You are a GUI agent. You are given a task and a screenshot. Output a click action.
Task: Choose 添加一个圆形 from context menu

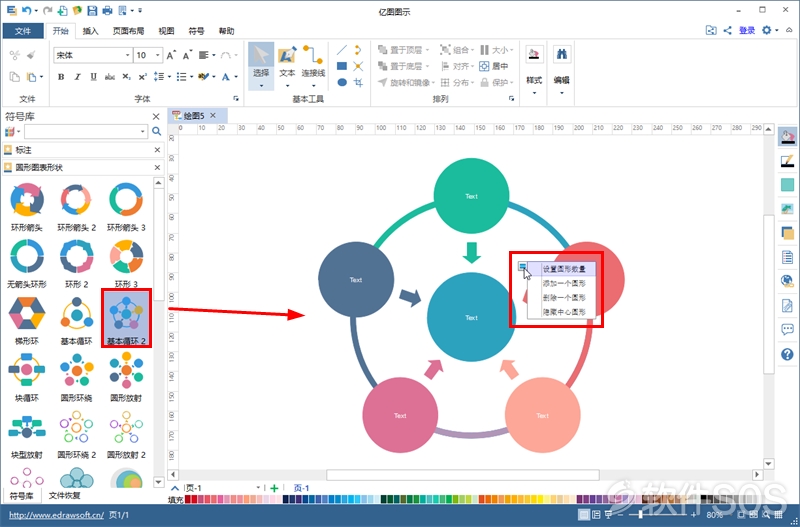(x=563, y=283)
